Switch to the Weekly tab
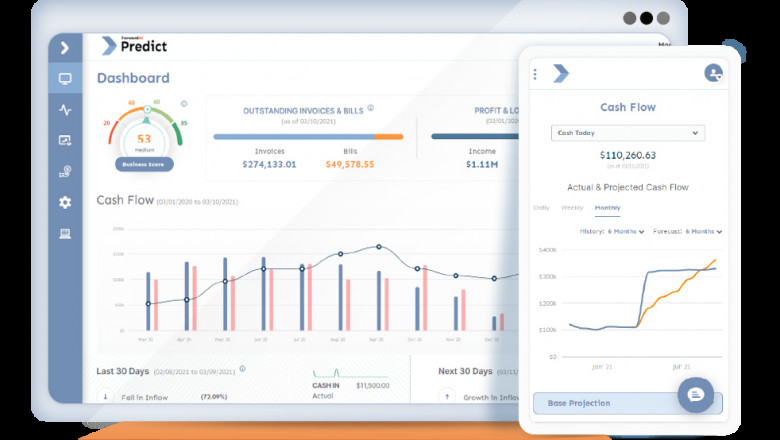This screenshot has height=440, width=780. tap(572, 208)
